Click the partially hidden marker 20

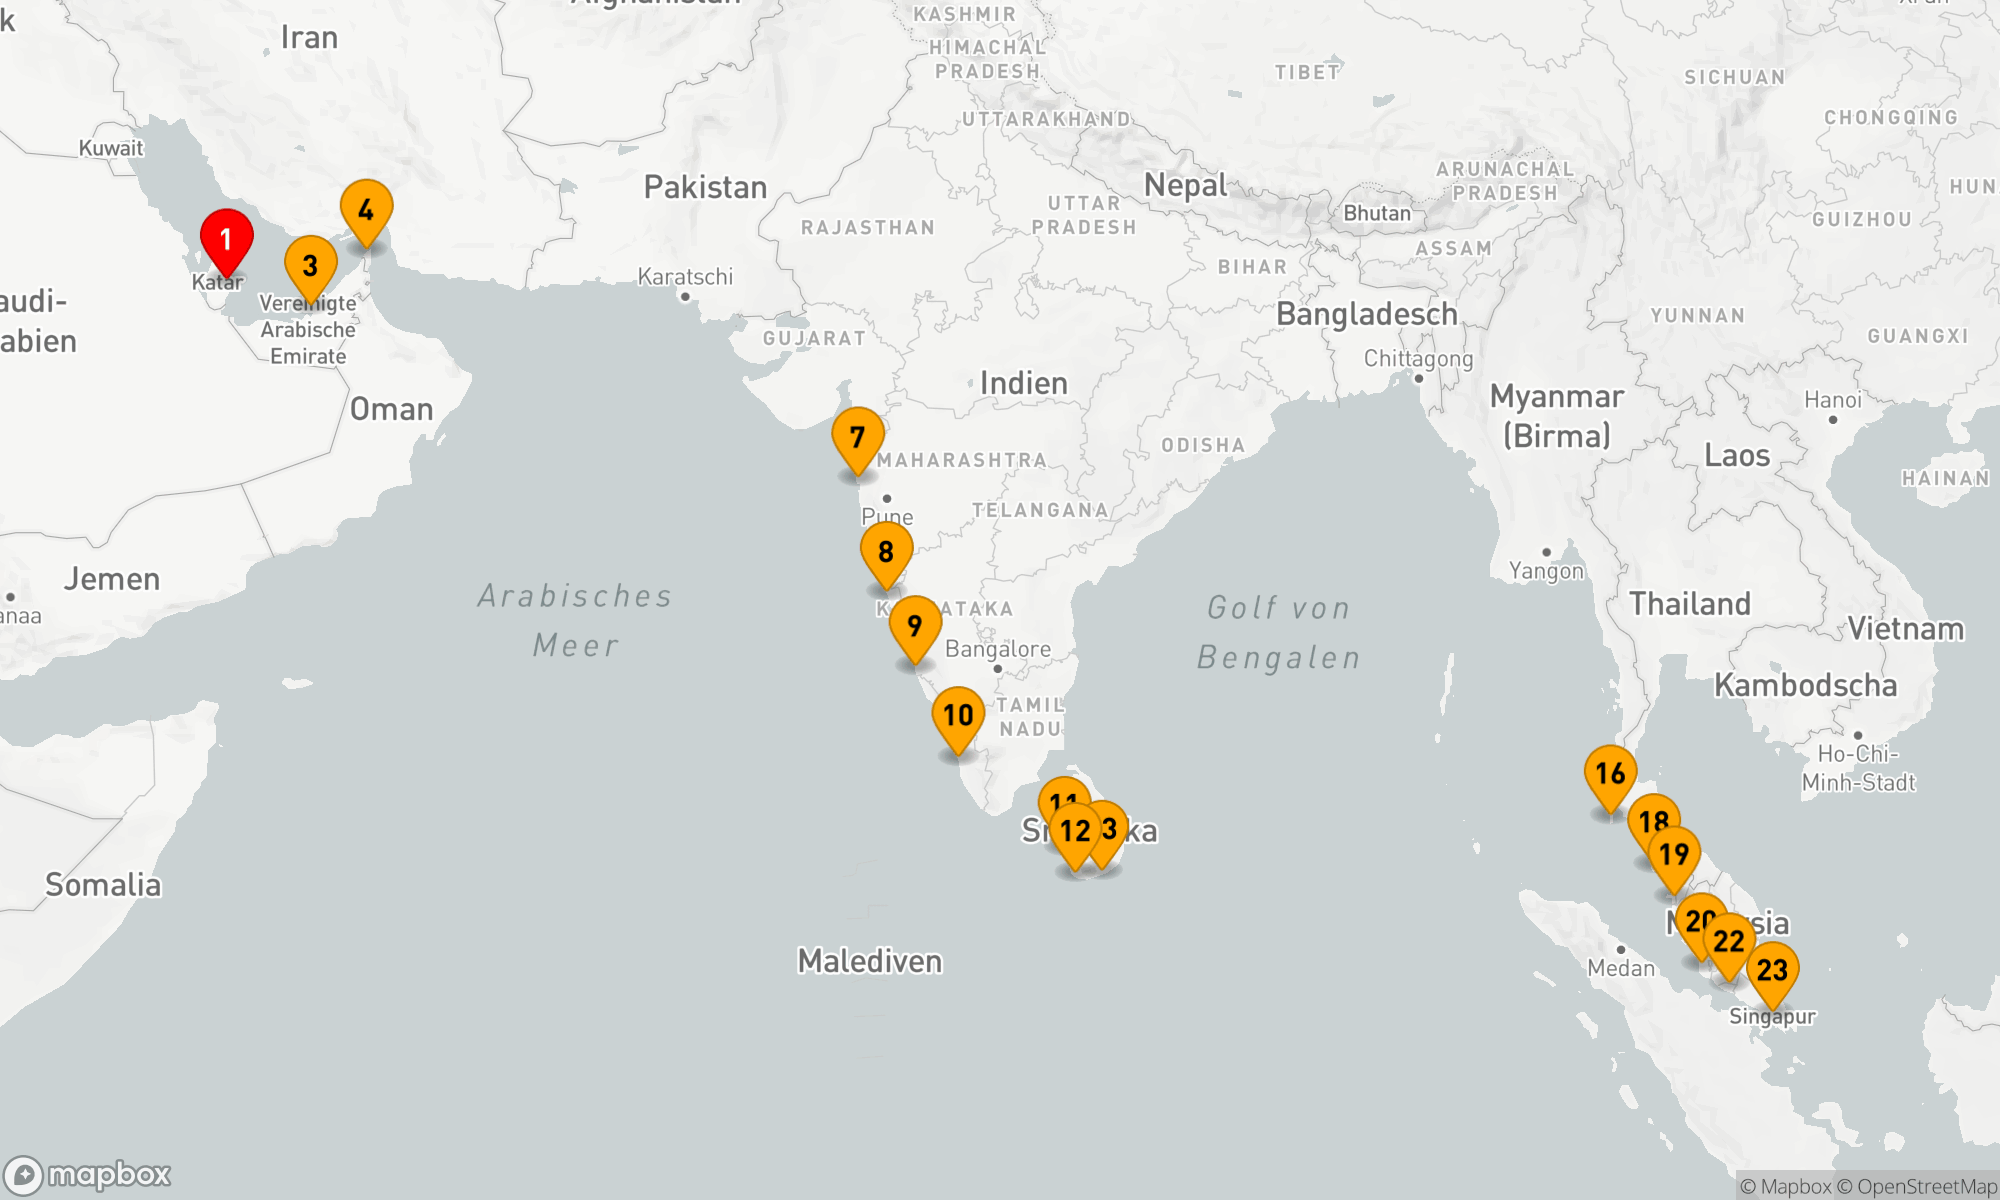(x=1692, y=915)
